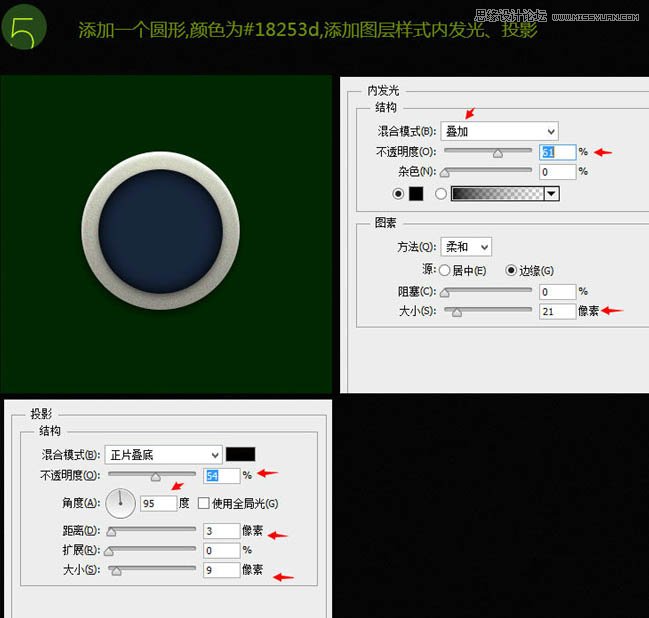649x618 pixels.
Task: Click Drop Shadow opacity slider handle
Action: tap(156, 477)
